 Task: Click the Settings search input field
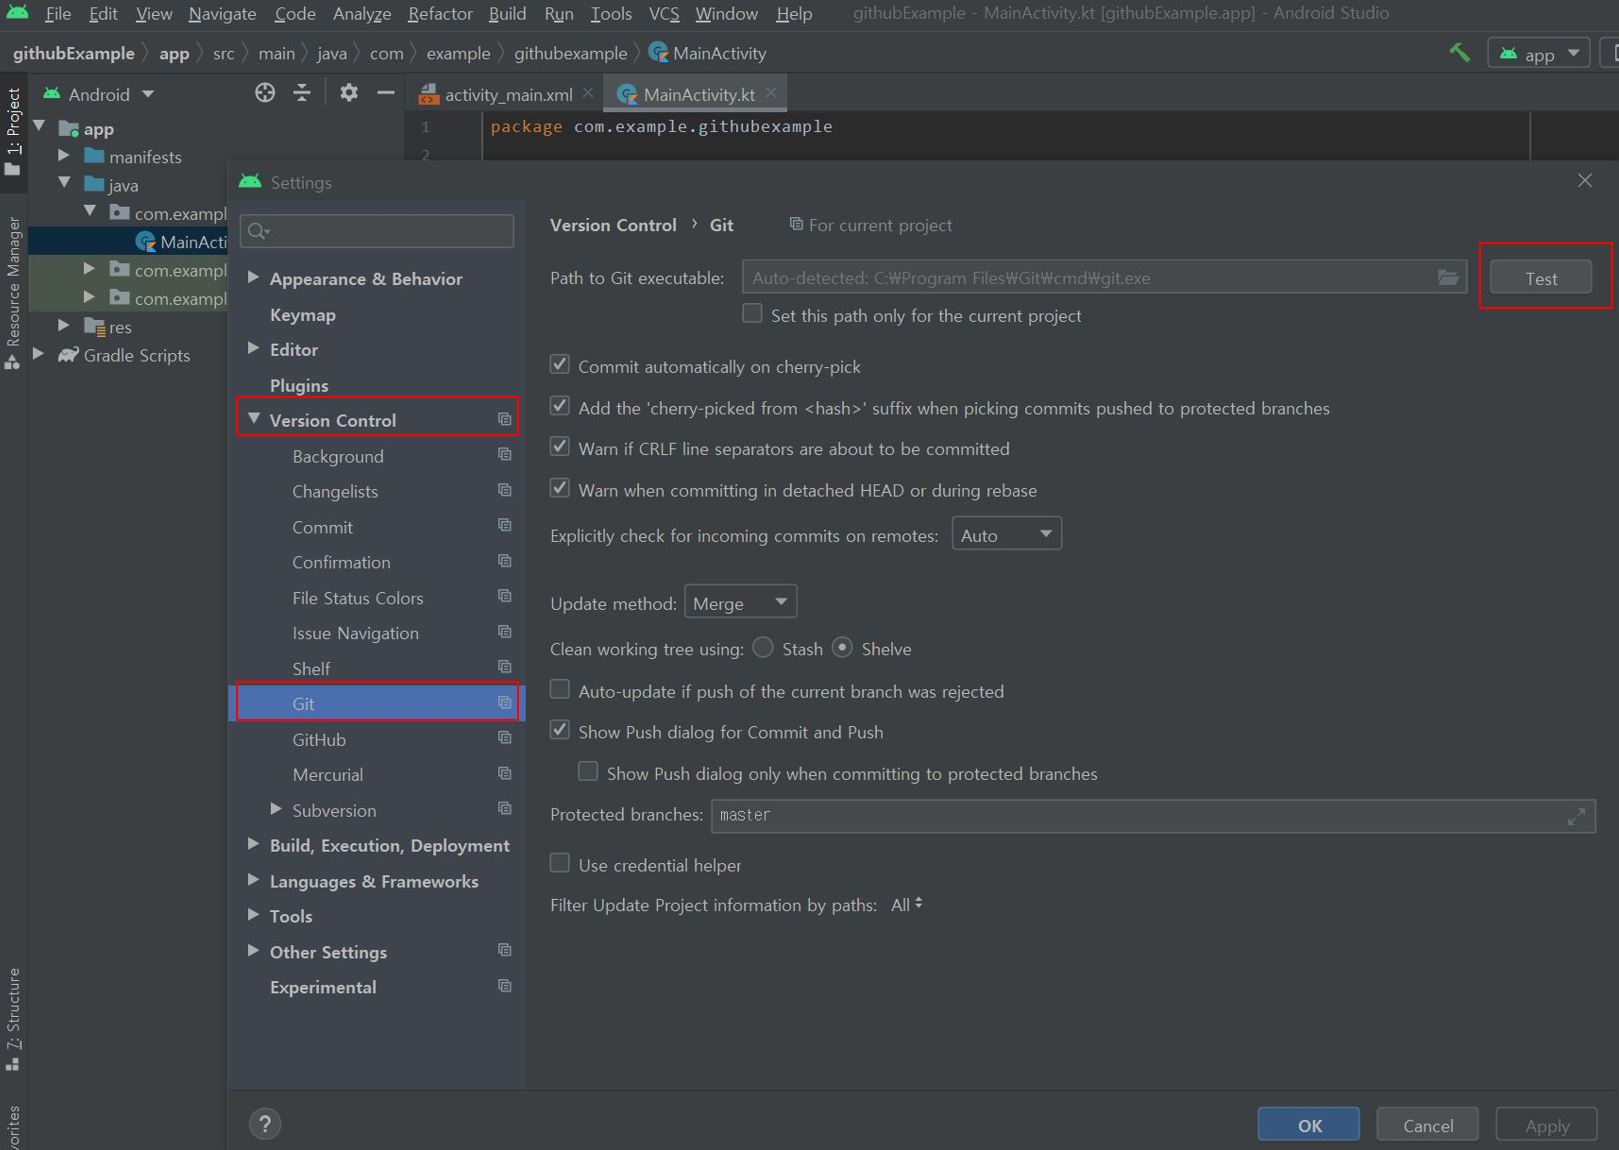pyautogui.click(x=377, y=231)
